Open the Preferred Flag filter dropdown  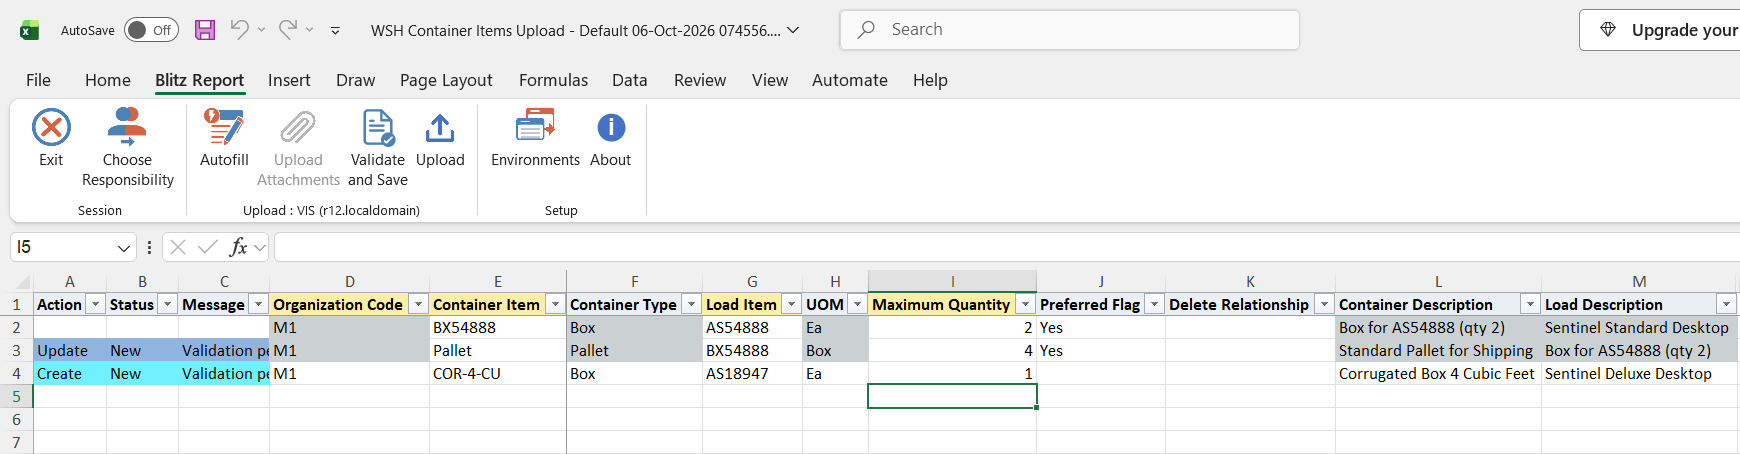1154,304
